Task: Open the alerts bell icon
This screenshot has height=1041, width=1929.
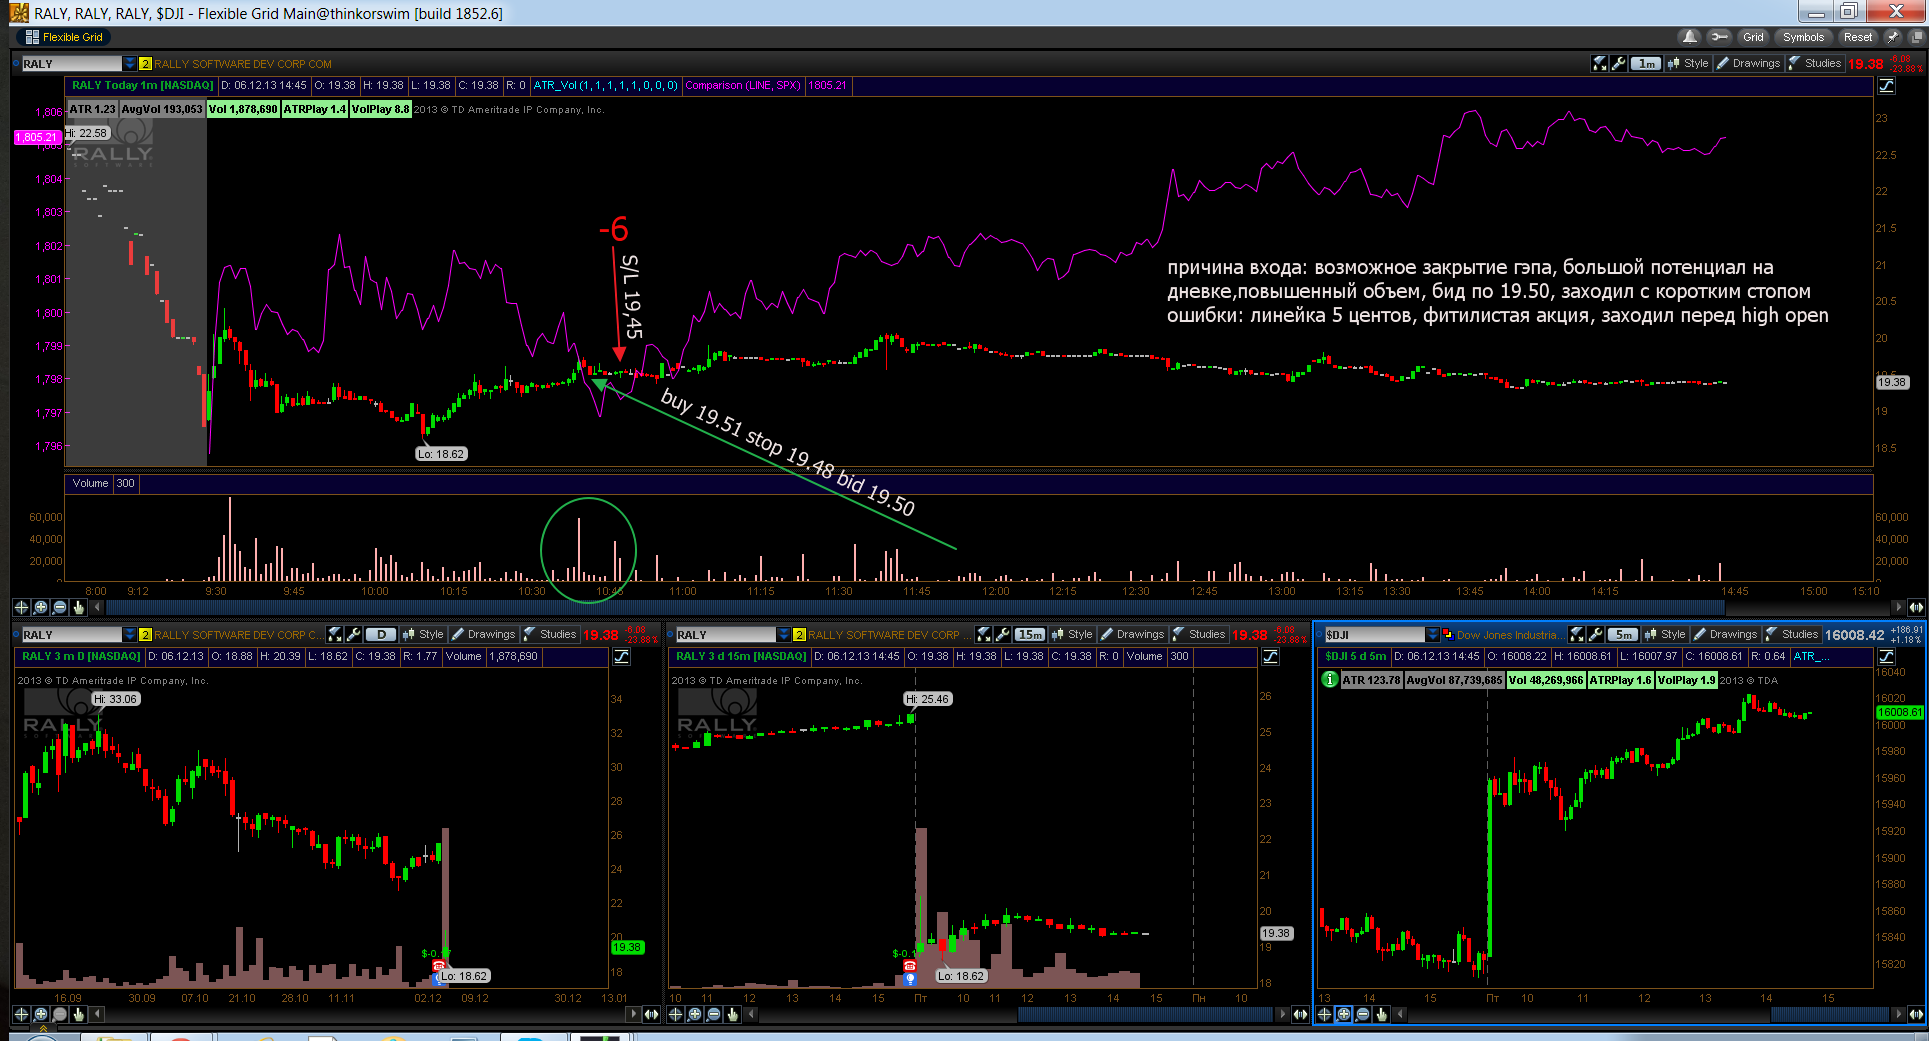Action: [1690, 37]
